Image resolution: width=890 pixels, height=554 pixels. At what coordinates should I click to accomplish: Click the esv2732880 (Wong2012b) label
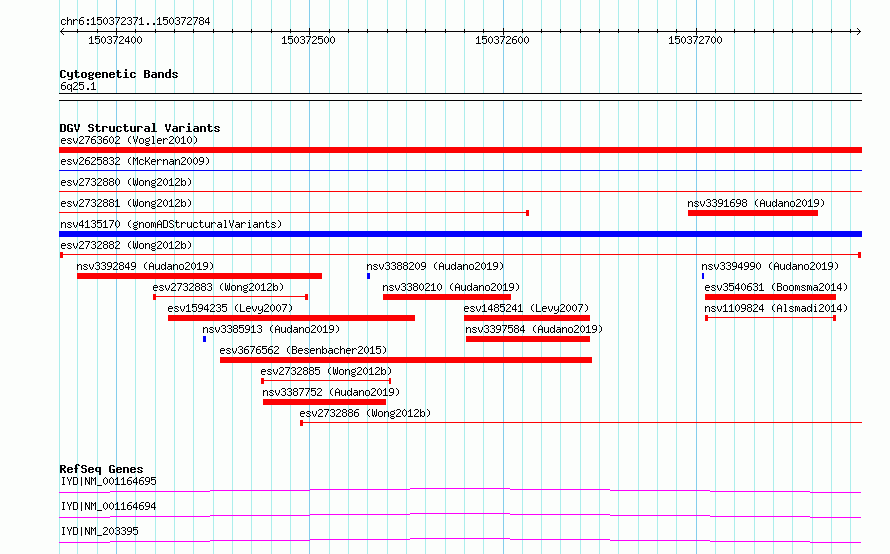coord(126,182)
